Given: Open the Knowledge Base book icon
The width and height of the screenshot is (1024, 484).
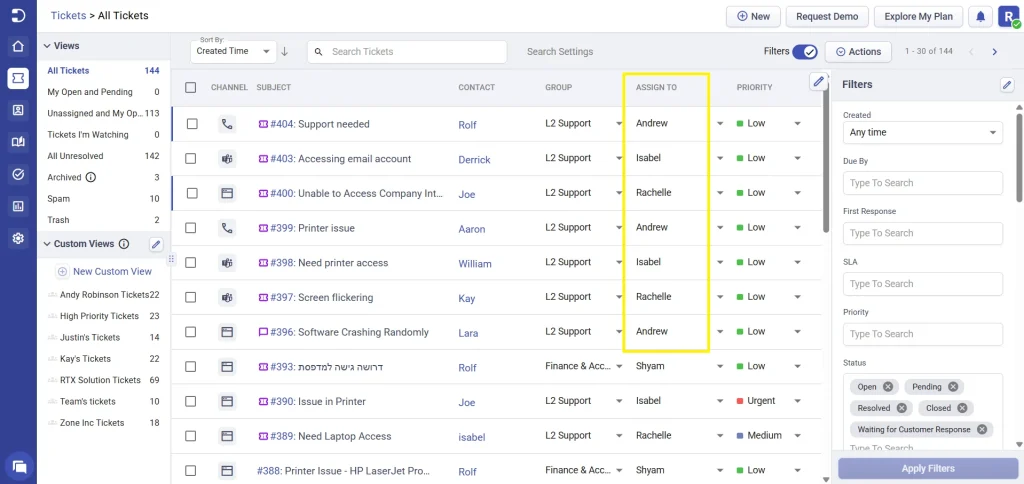Looking at the screenshot, I should [x=18, y=142].
